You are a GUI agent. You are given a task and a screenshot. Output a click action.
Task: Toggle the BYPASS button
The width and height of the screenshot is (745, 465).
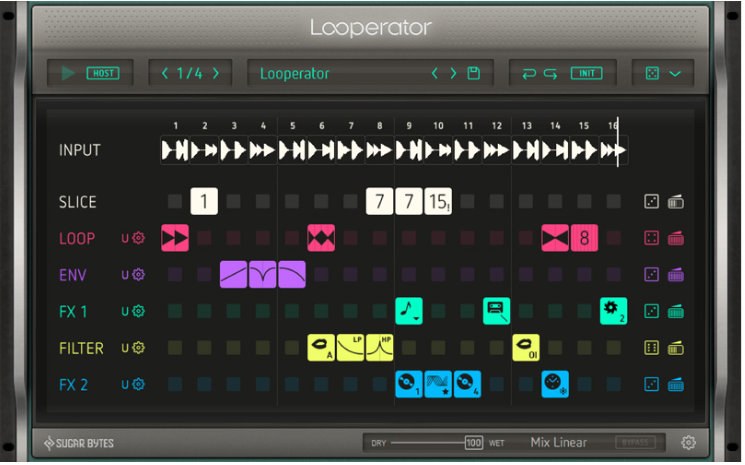[635, 443]
